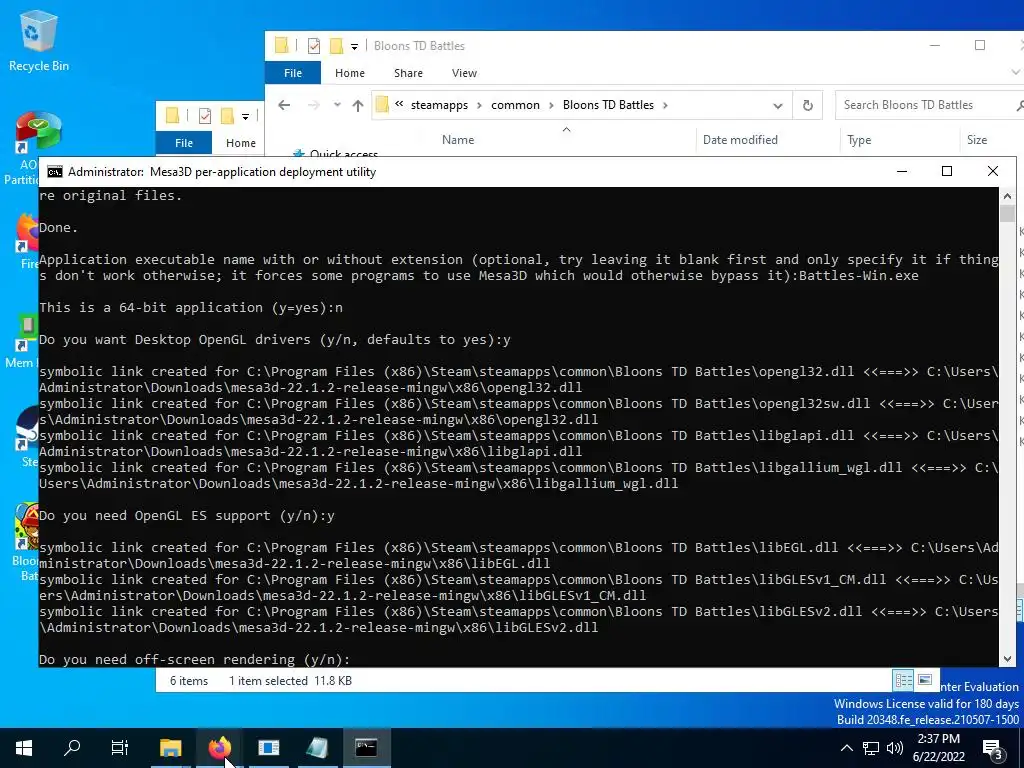
Task: Click common in the address breadcrumb
Action: [515, 105]
